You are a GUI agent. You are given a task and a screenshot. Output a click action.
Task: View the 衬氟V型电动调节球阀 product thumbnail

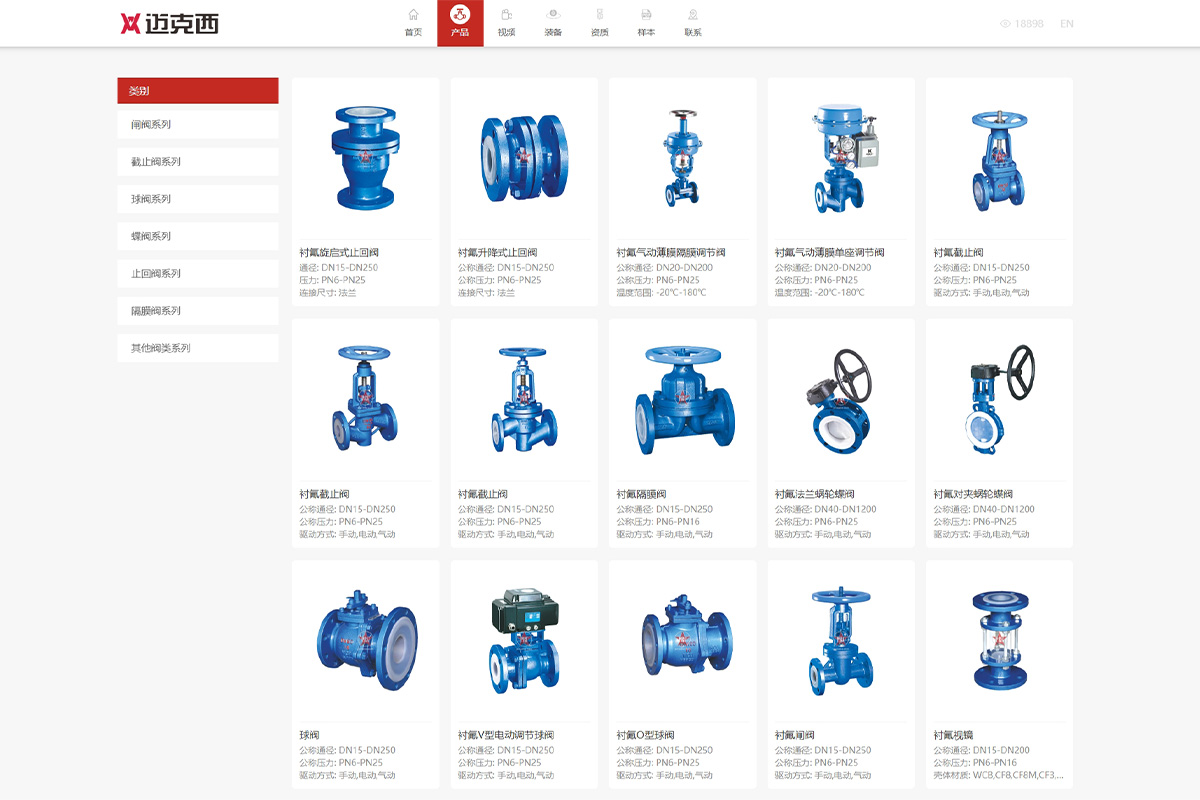pyautogui.click(x=524, y=640)
